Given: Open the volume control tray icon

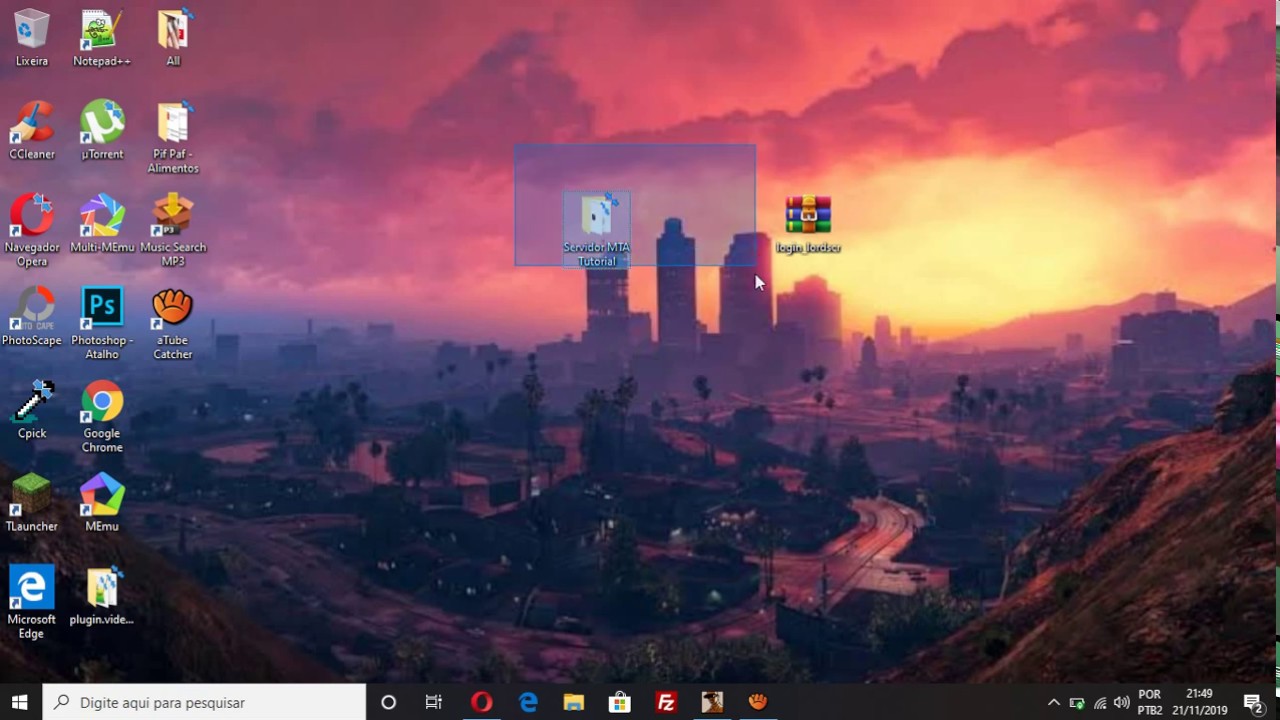Looking at the screenshot, I should 1122,702.
